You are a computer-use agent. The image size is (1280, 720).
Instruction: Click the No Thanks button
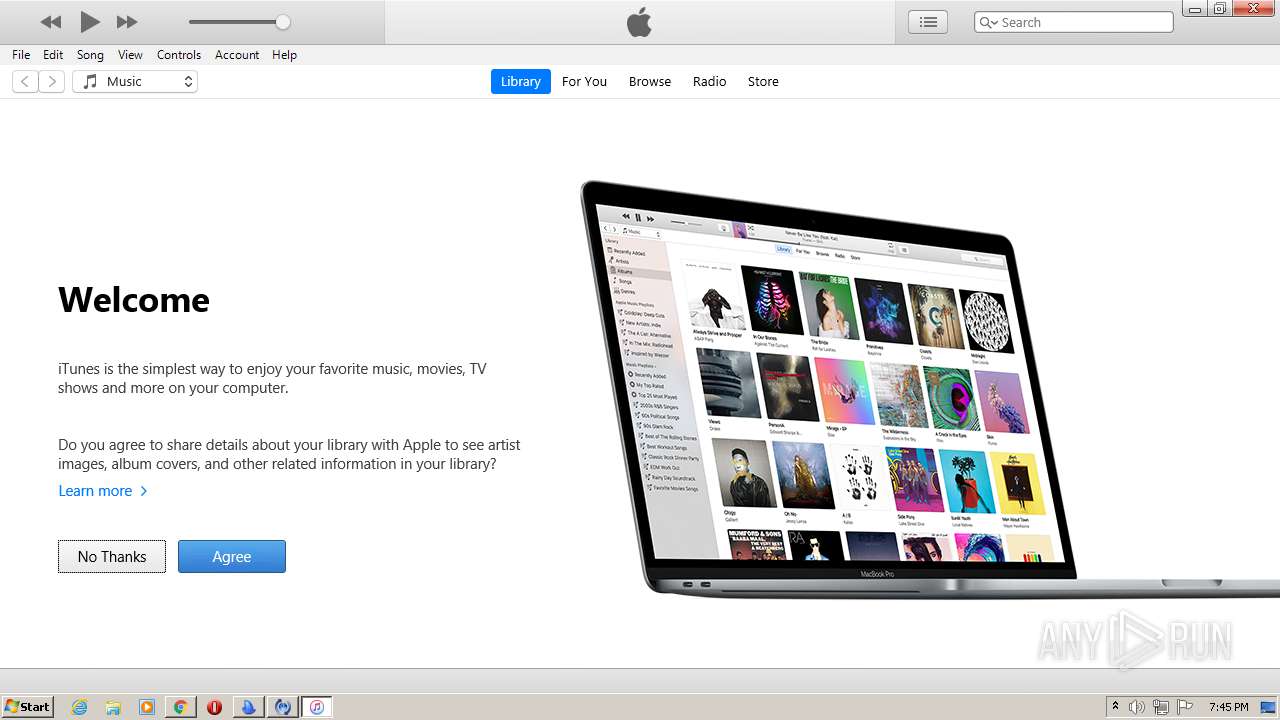[x=112, y=557]
